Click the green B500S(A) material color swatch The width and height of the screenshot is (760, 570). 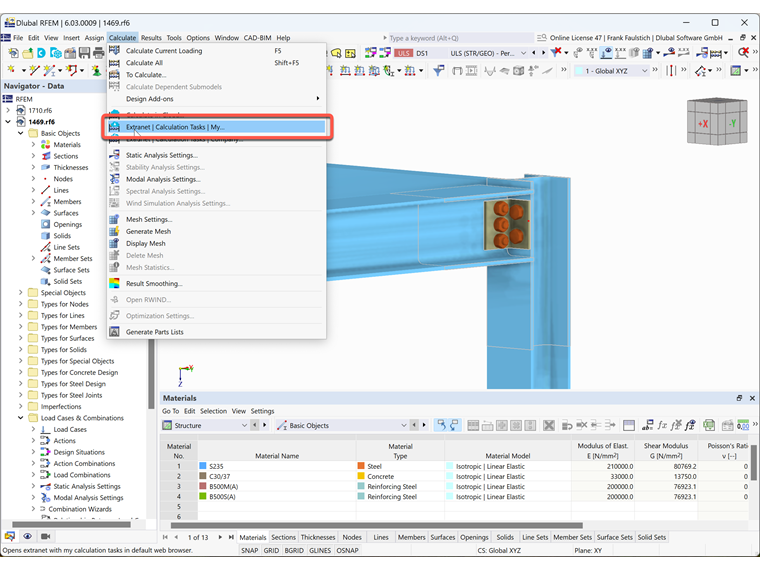pos(203,497)
